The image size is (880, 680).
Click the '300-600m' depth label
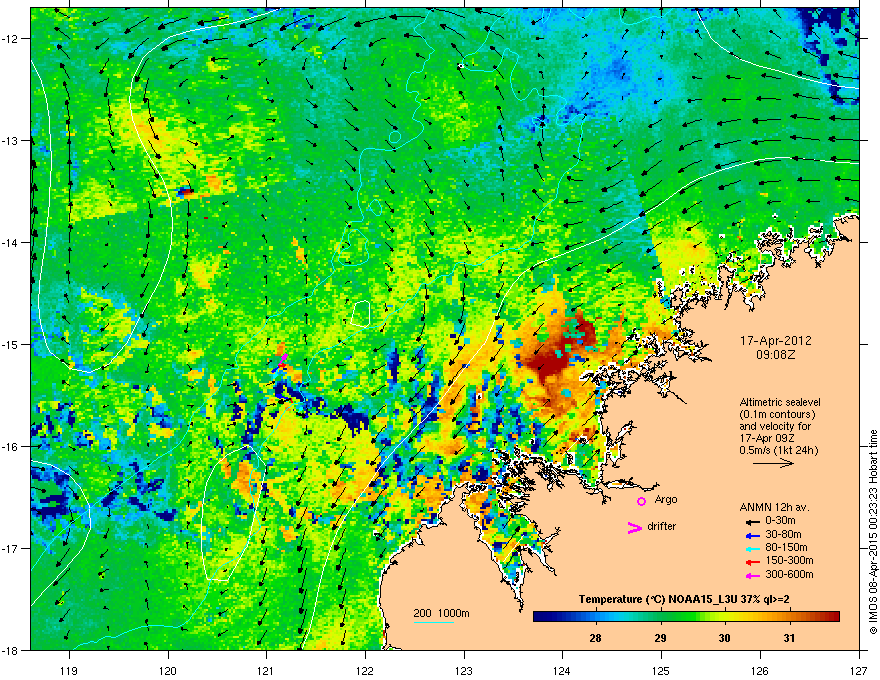(x=789, y=575)
